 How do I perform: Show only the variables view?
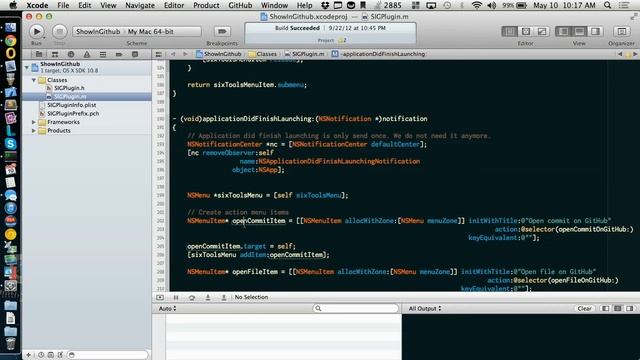(606, 309)
